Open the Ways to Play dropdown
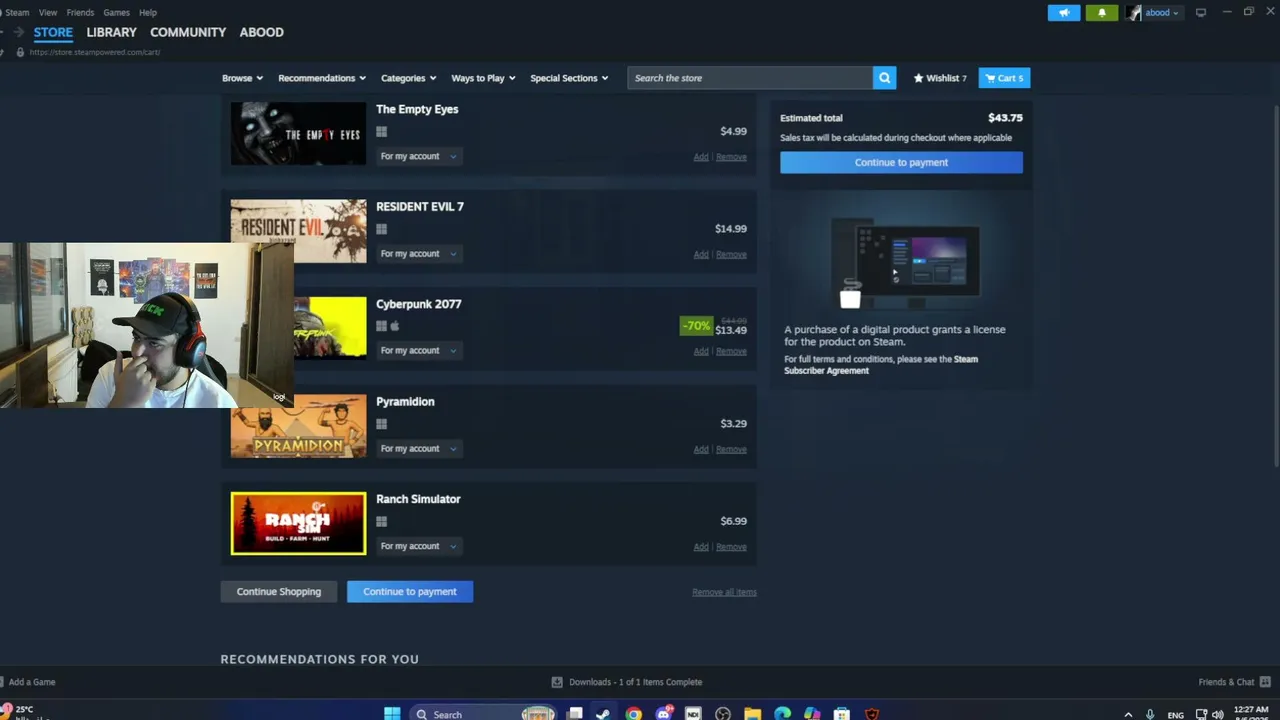This screenshot has width=1280, height=720. 483,78
